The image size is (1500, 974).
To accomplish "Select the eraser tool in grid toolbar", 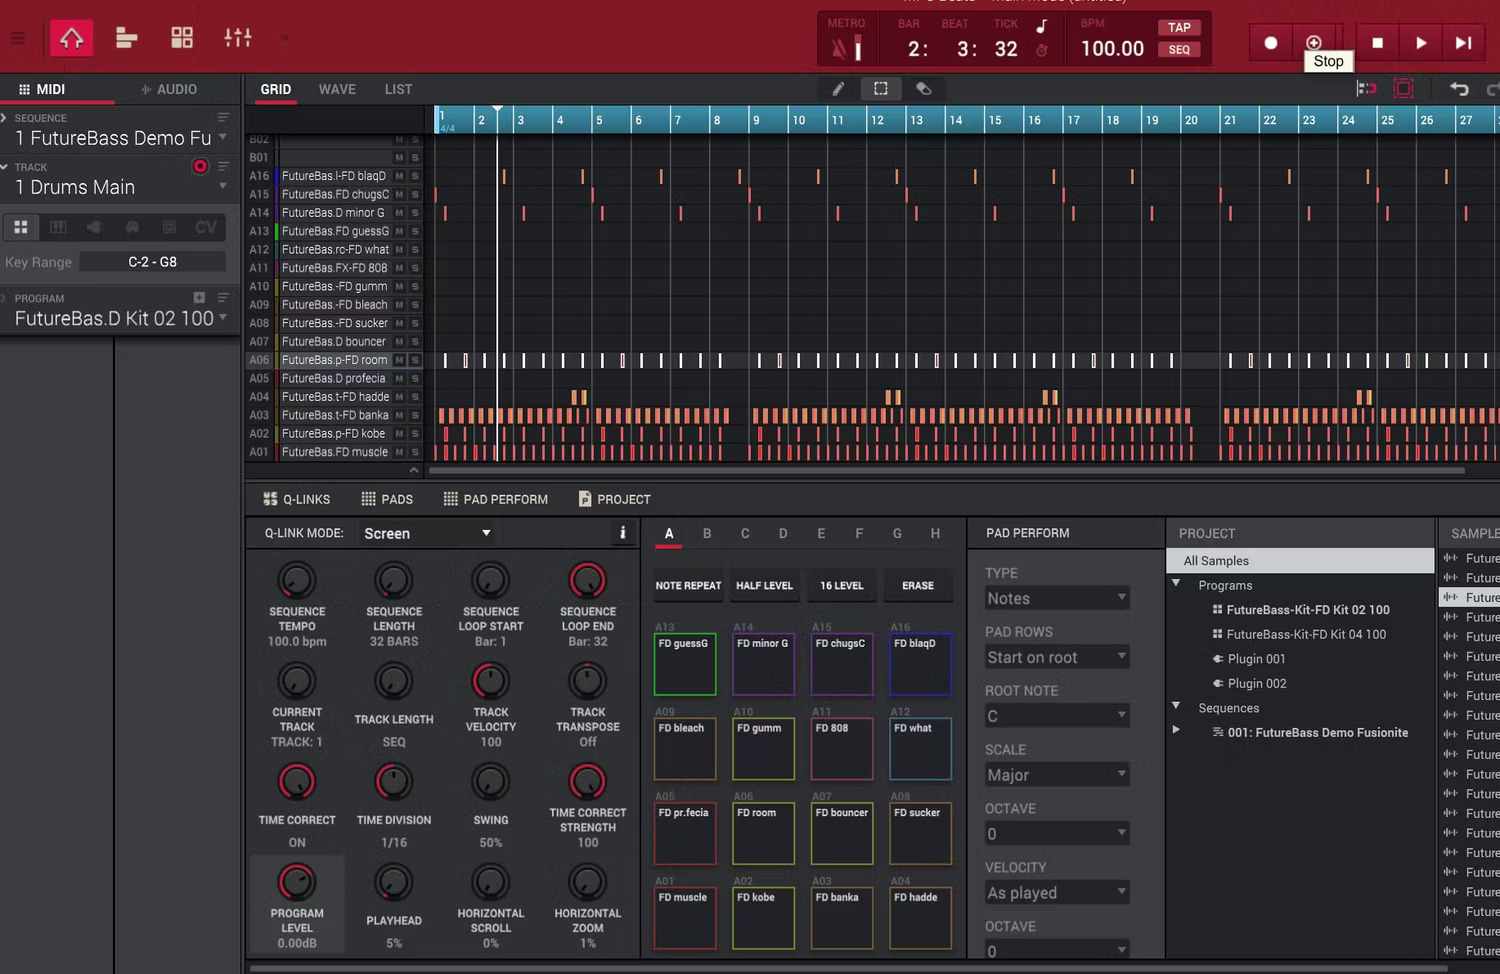I will pos(923,89).
